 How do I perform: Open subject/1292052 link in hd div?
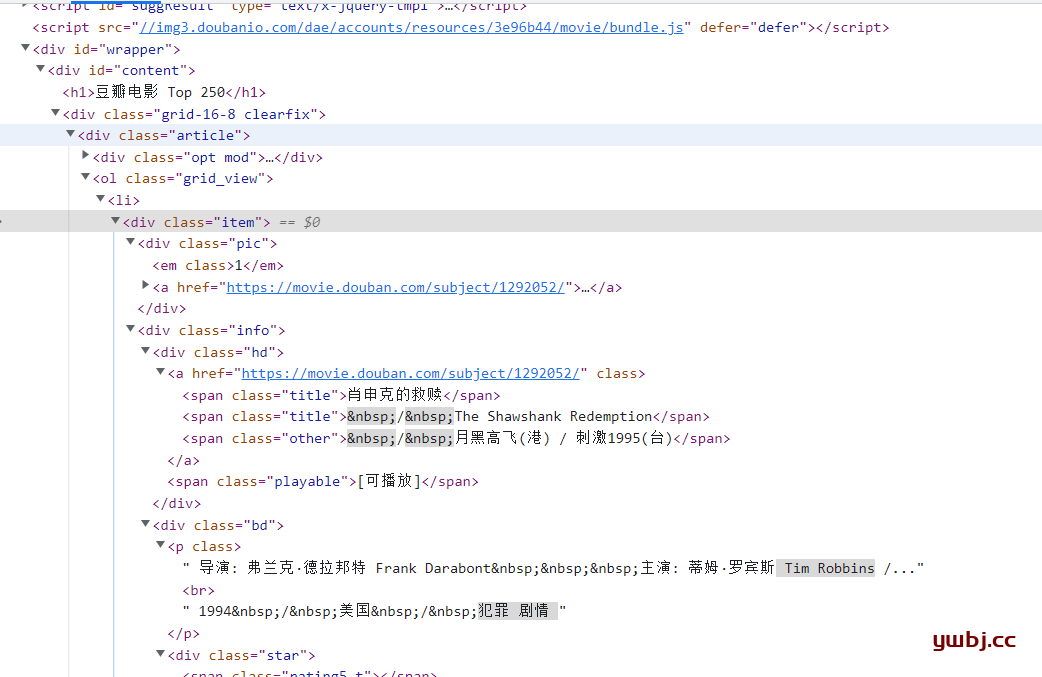click(410, 373)
